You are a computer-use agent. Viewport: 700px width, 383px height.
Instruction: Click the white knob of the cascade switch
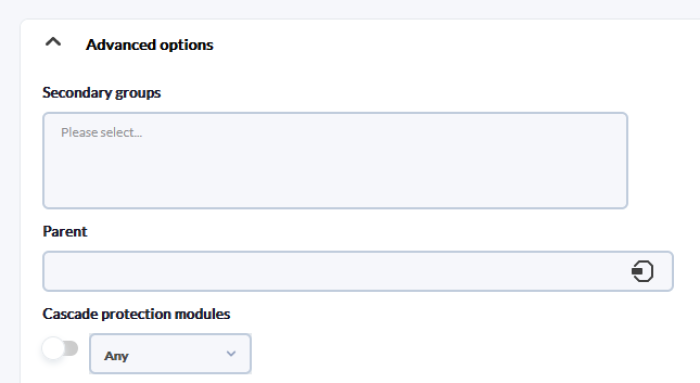54,348
